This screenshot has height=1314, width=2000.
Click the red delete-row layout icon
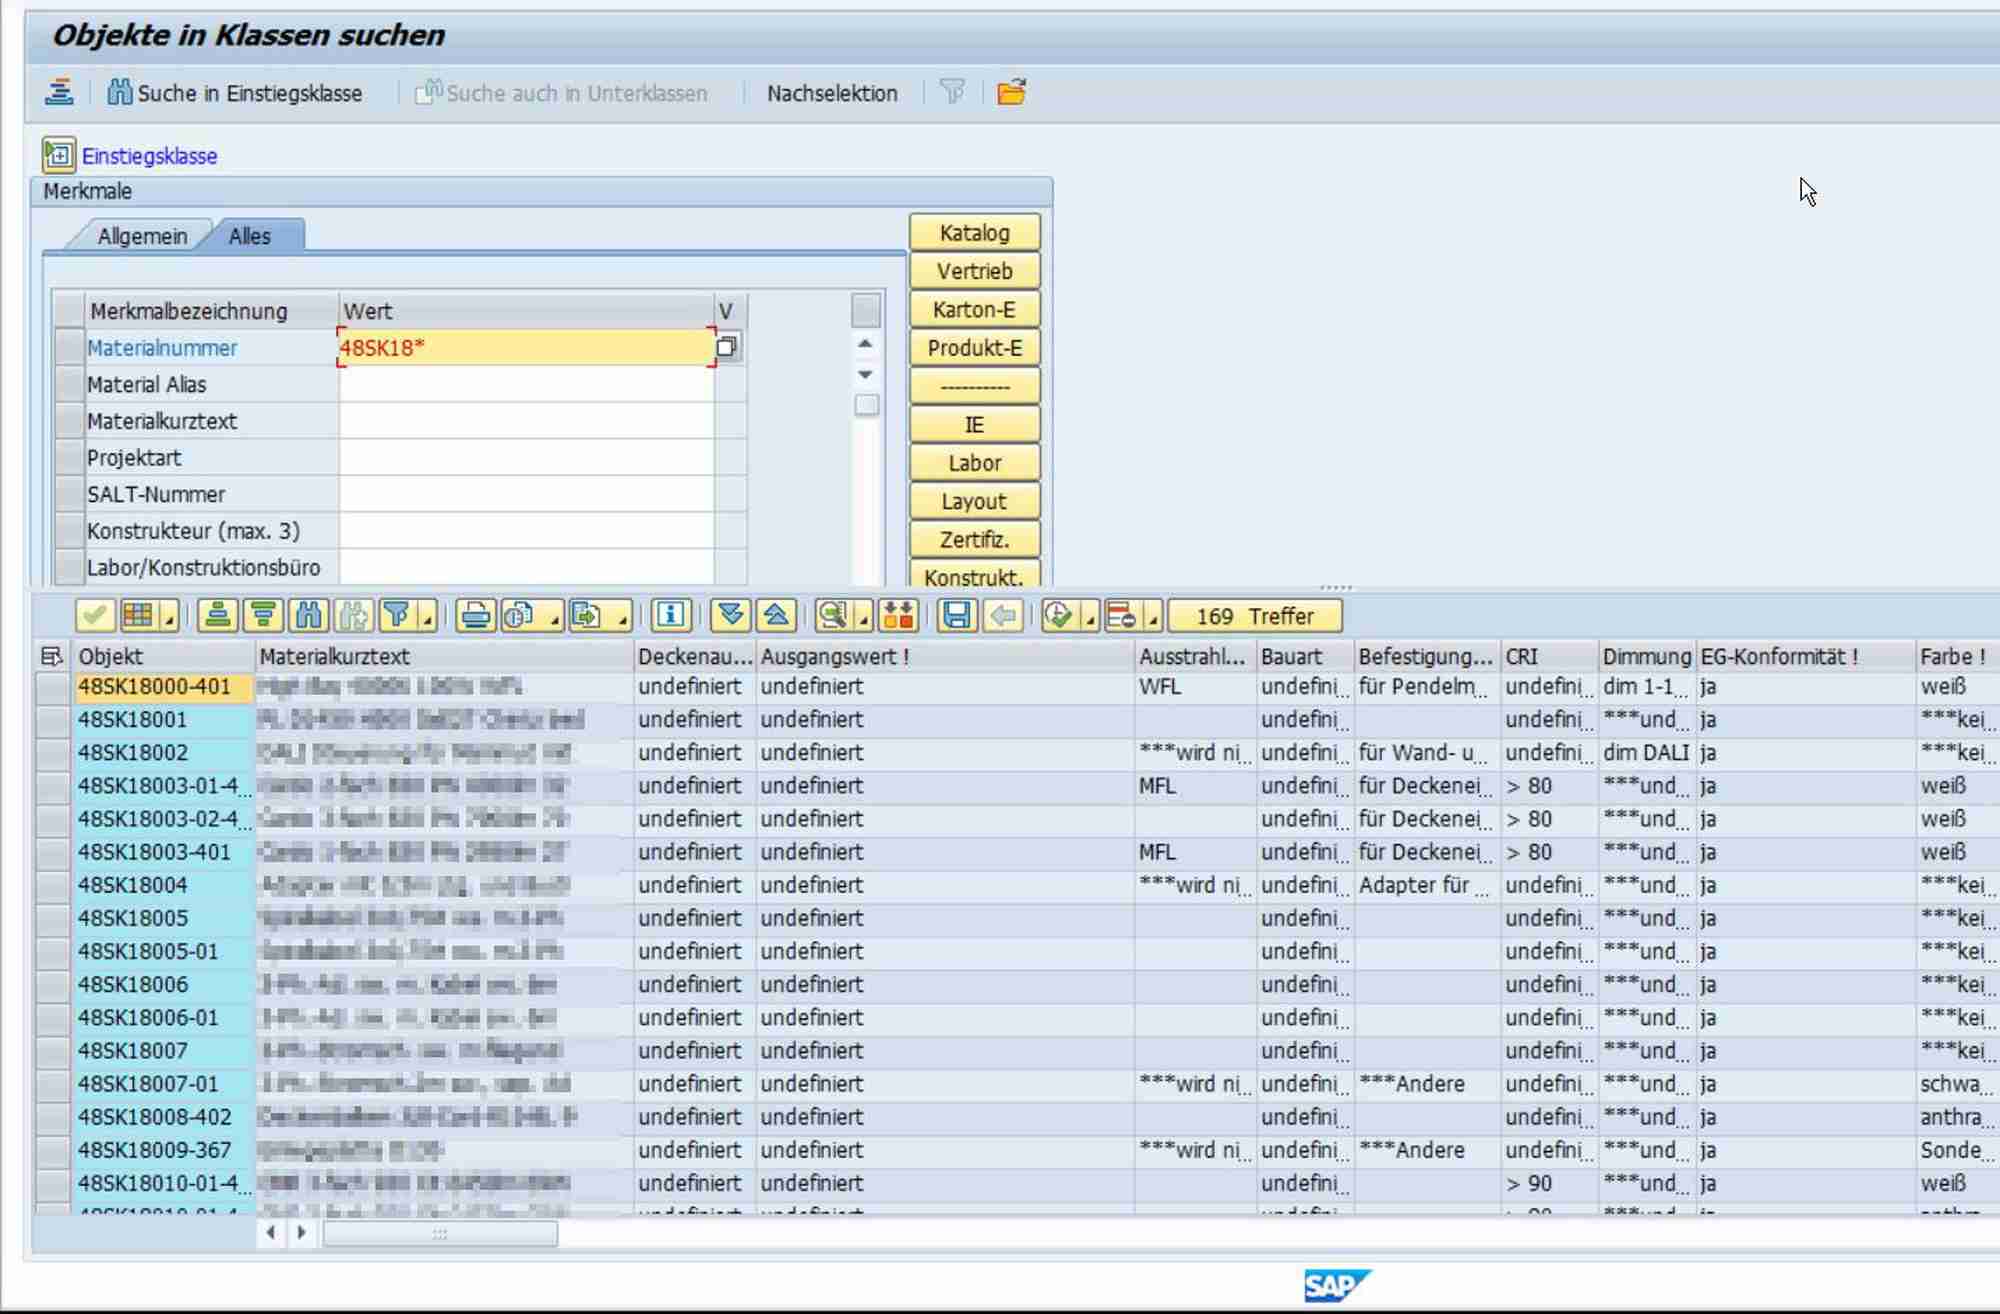click(1122, 616)
